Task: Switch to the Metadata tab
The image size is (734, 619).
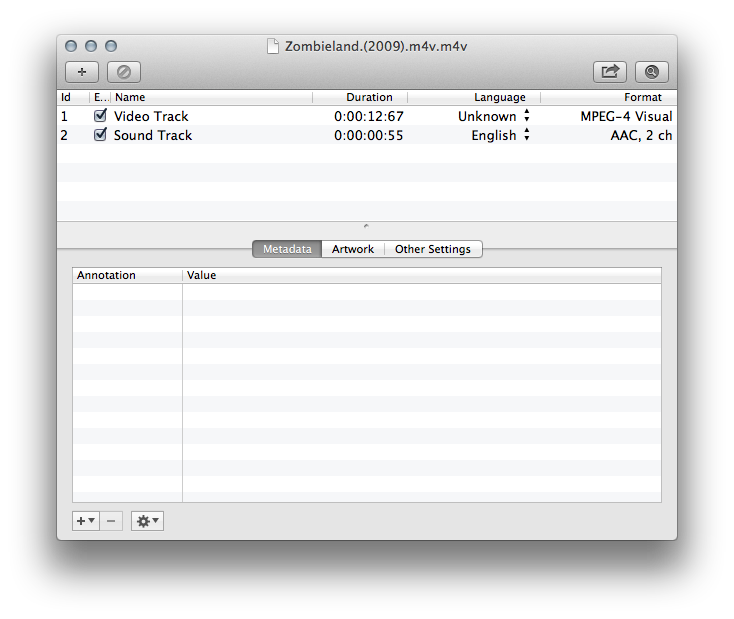Action: point(287,249)
